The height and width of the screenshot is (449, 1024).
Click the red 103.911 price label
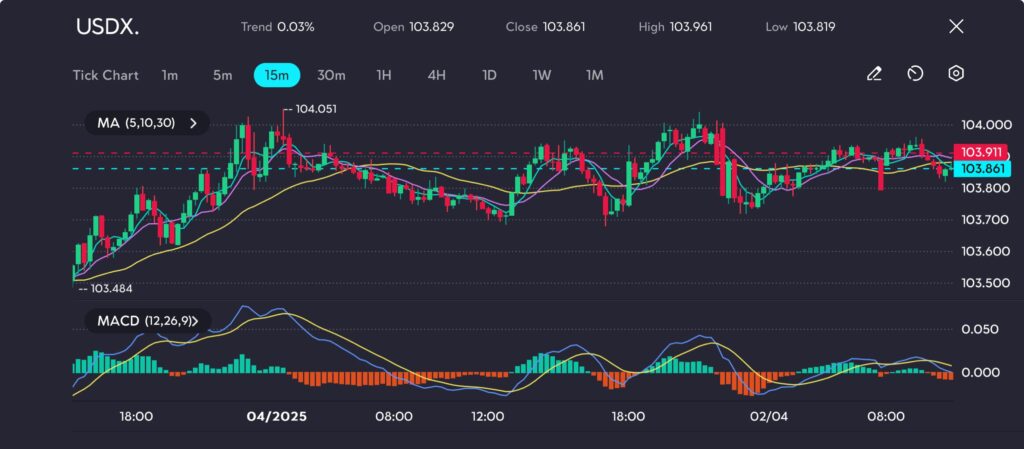pos(978,152)
